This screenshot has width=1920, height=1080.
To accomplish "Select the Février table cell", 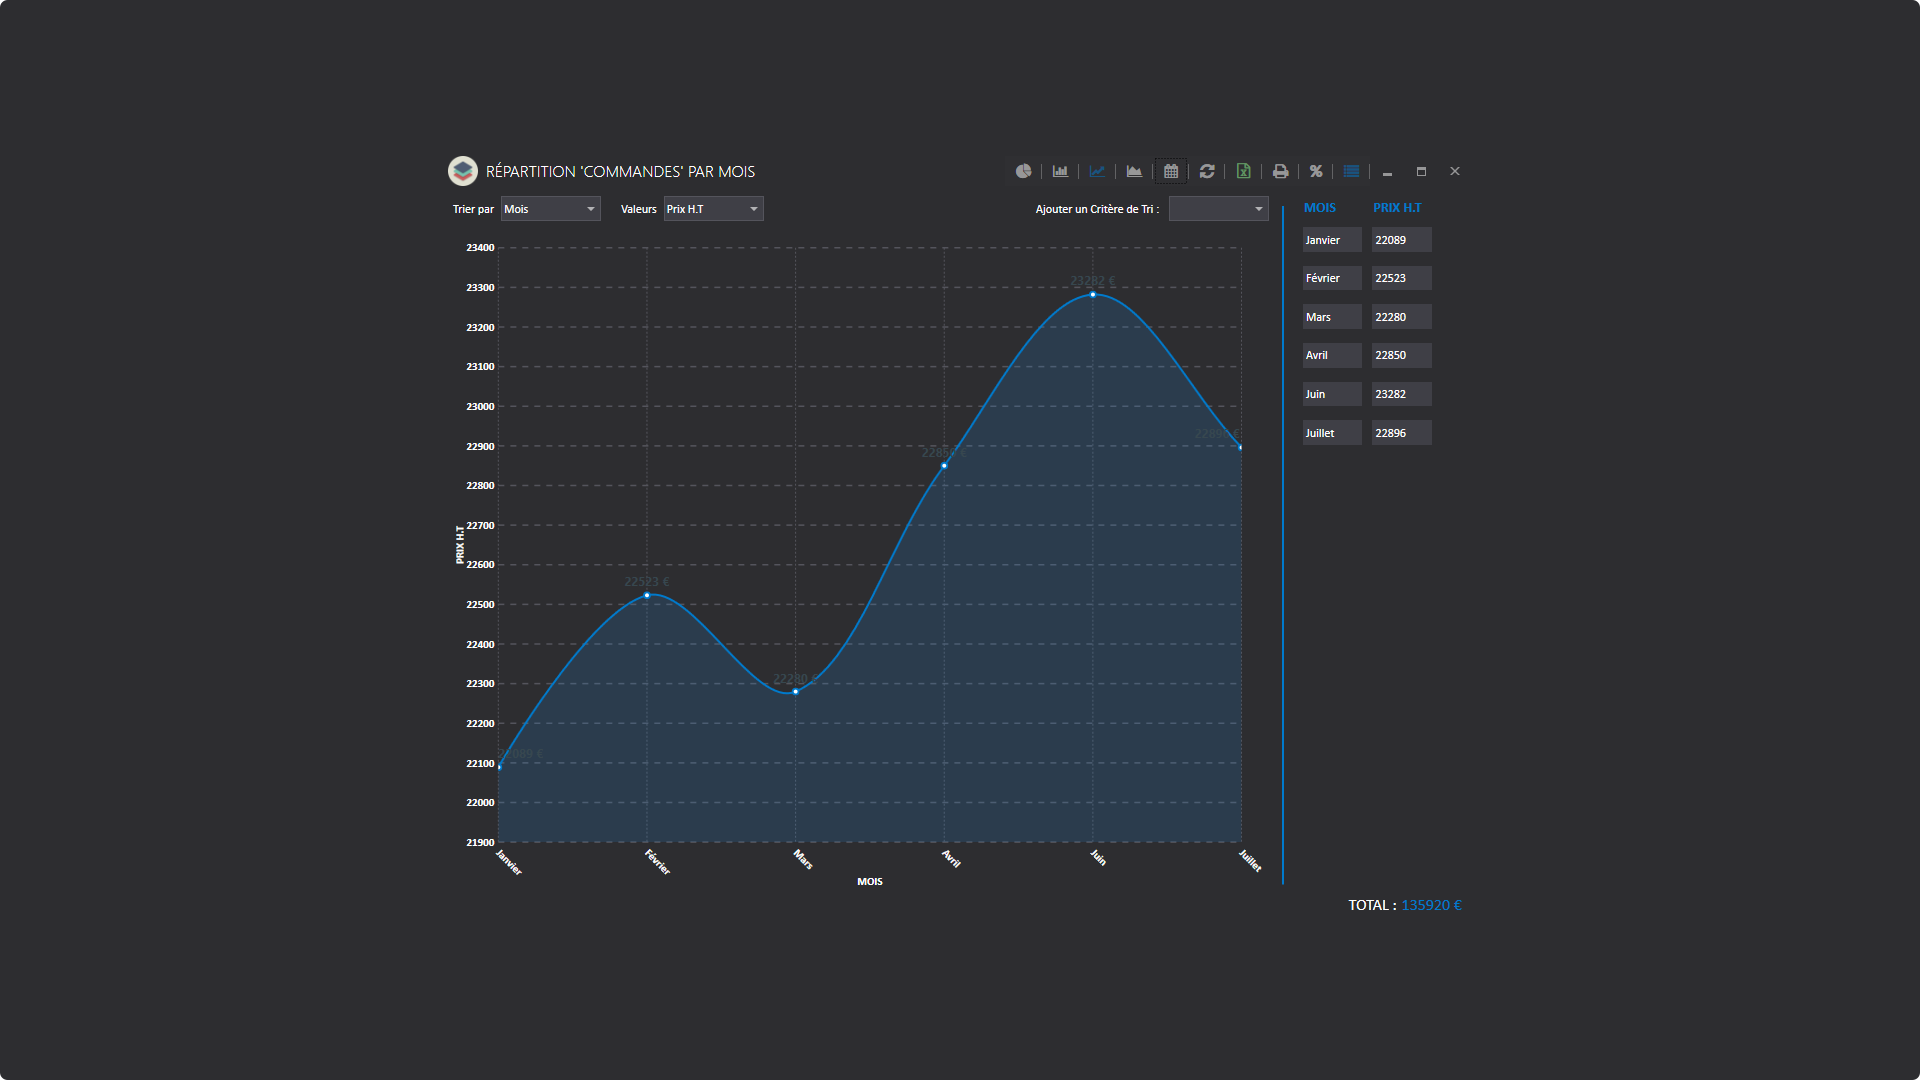I will [1332, 278].
